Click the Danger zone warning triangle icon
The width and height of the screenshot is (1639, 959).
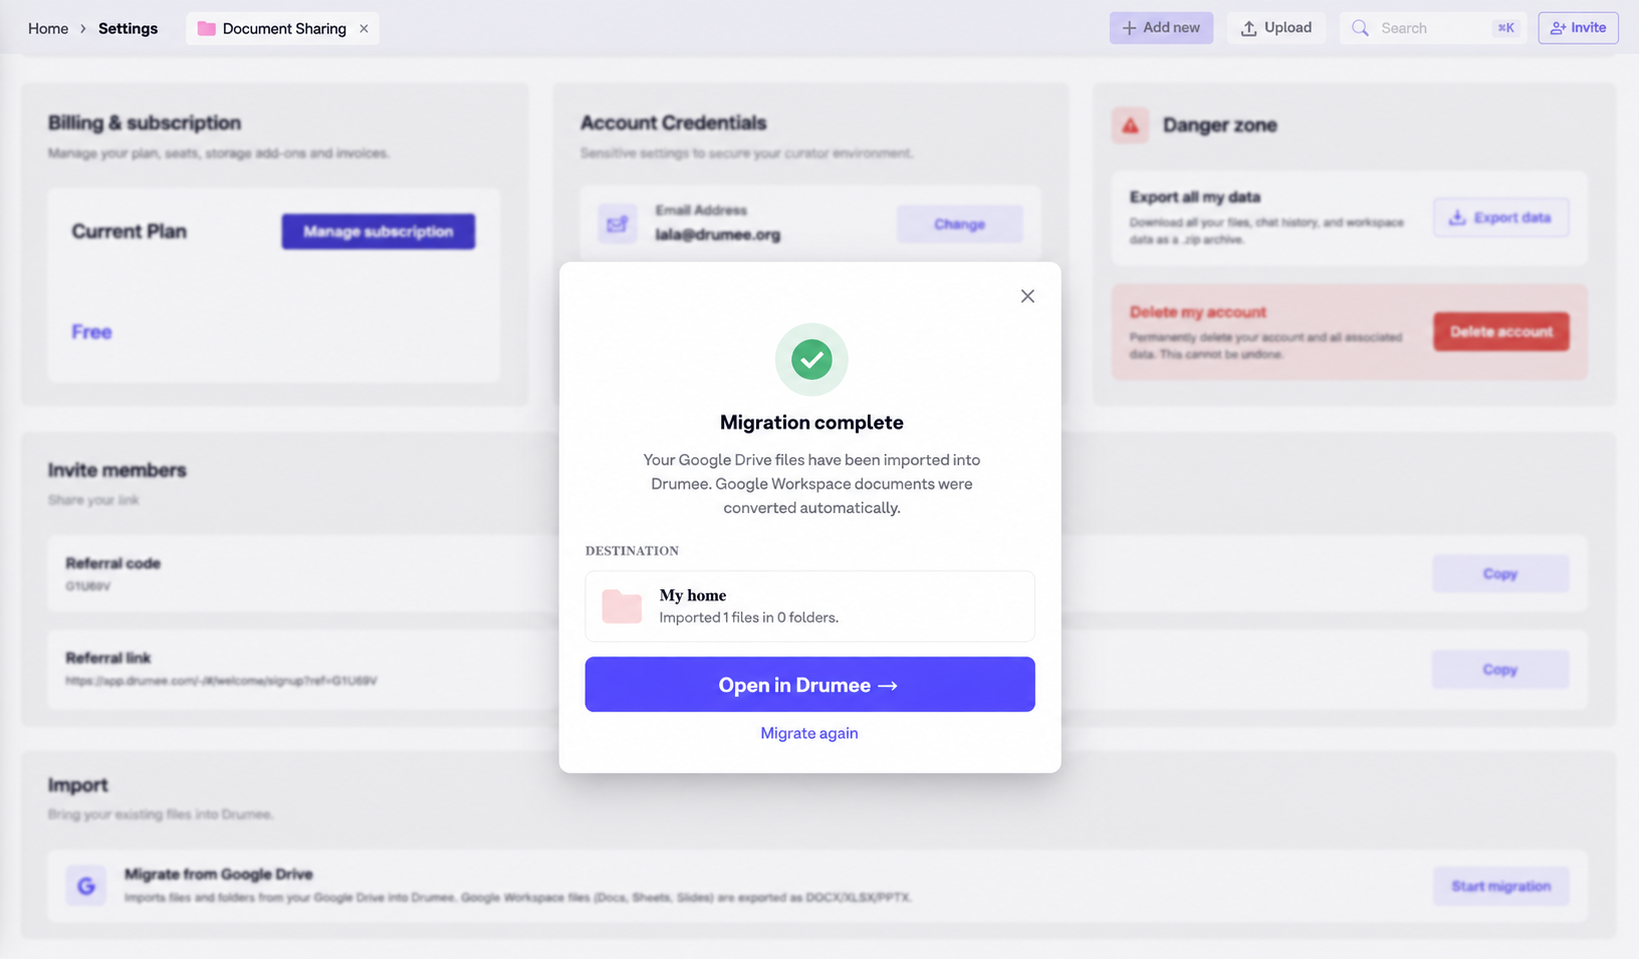(1130, 125)
